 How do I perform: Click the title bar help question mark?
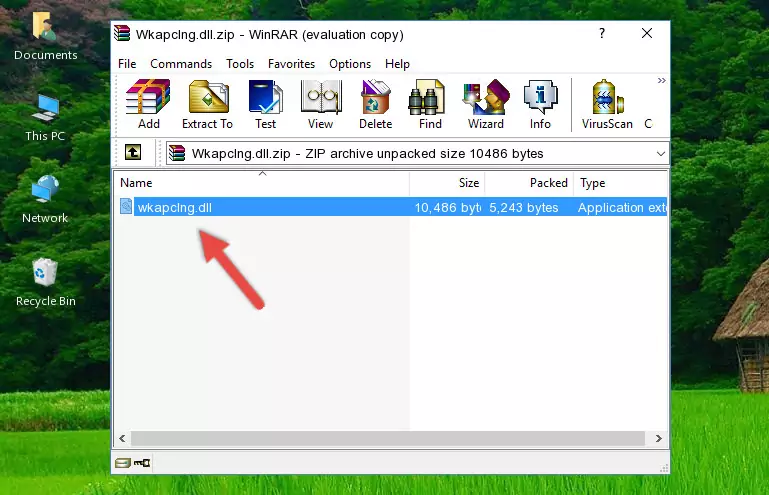point(602,33)
